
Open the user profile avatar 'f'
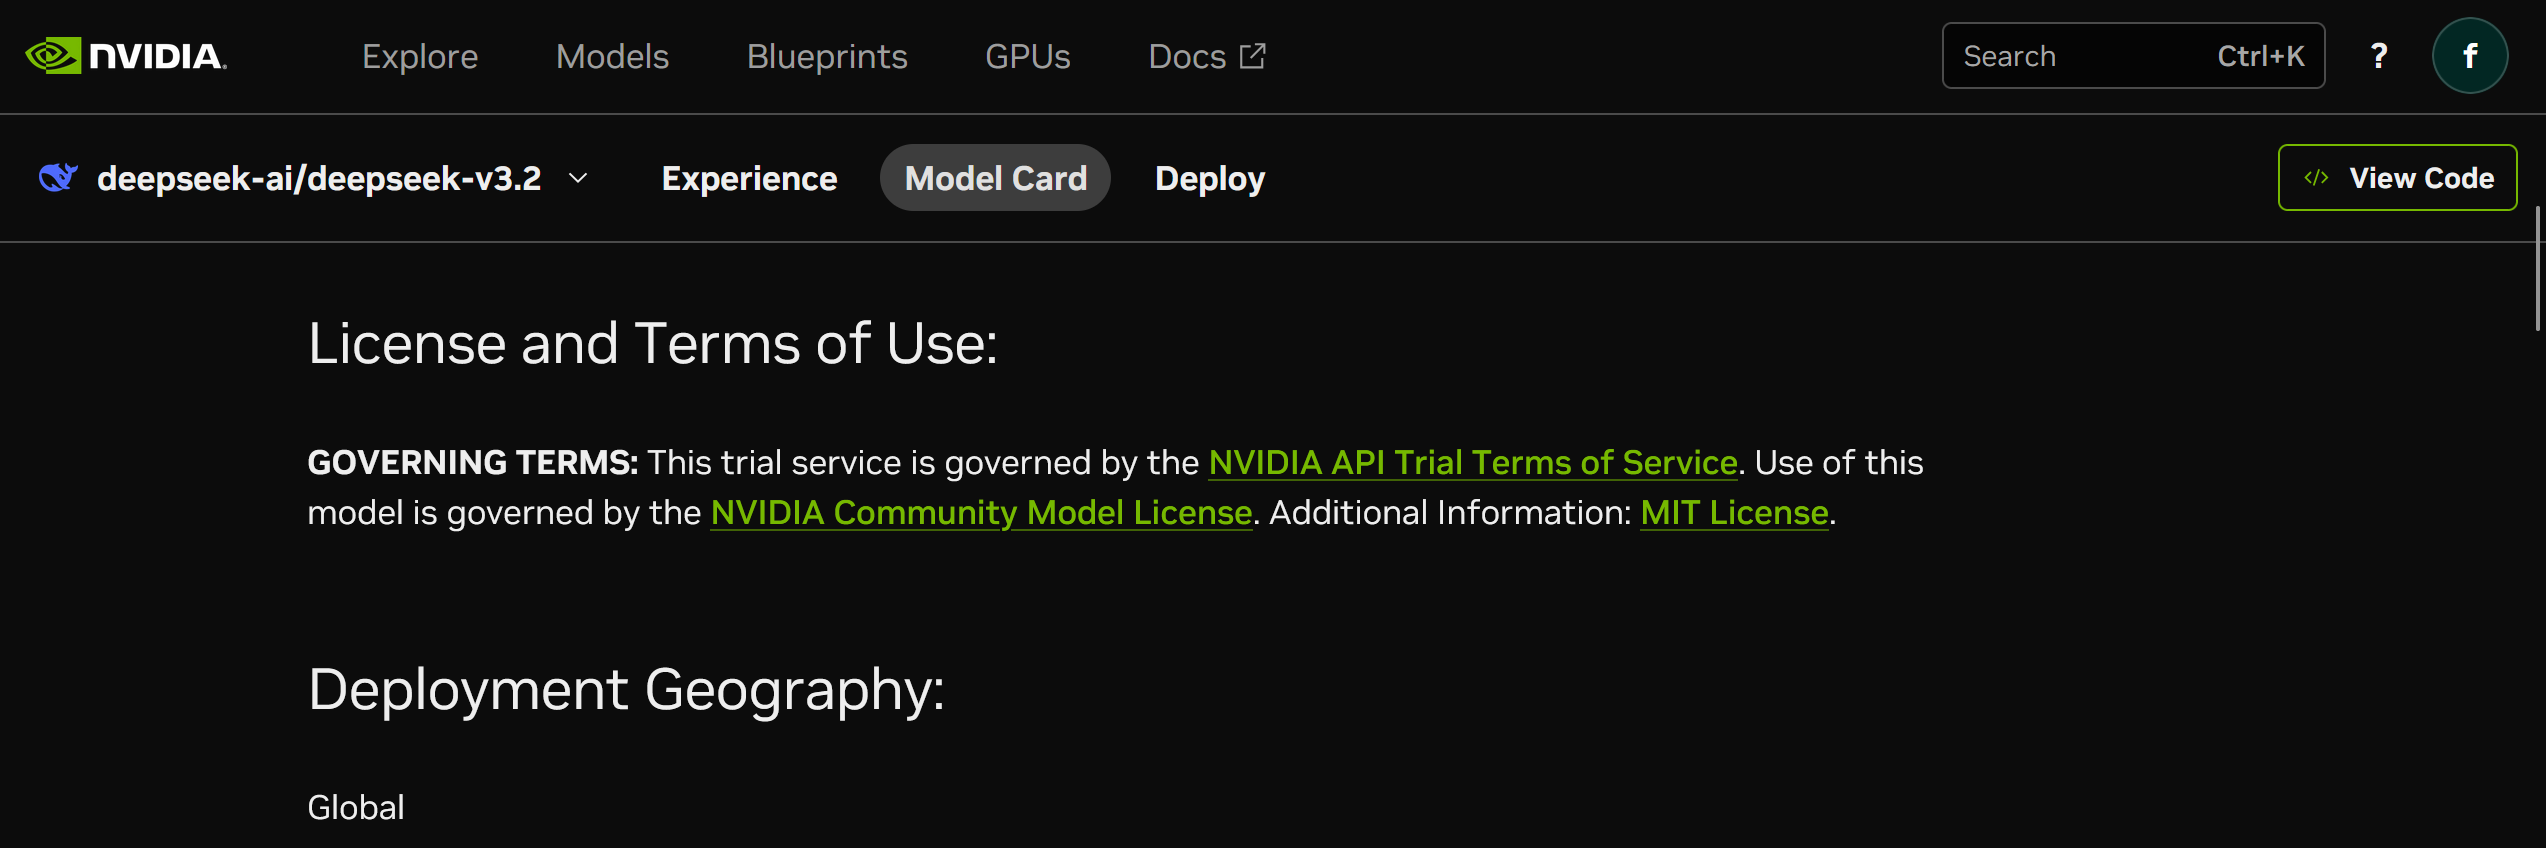point(2470,56)
